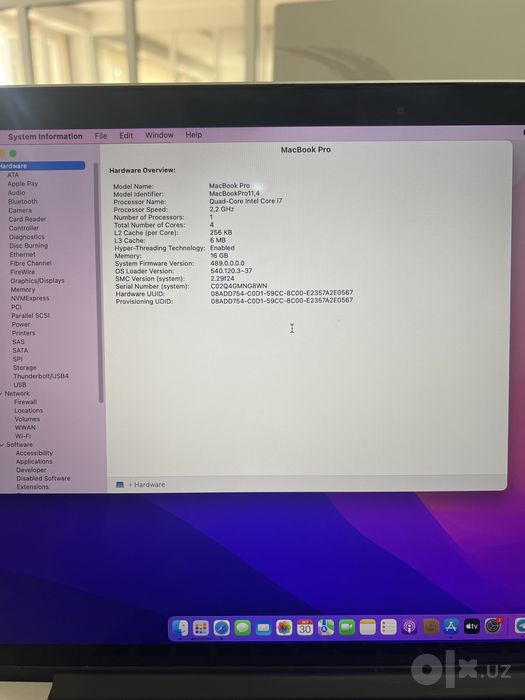The height and width of the screenshot is (700, 525).
Task: Open App Store from Dock
Action: pos(451,626)
